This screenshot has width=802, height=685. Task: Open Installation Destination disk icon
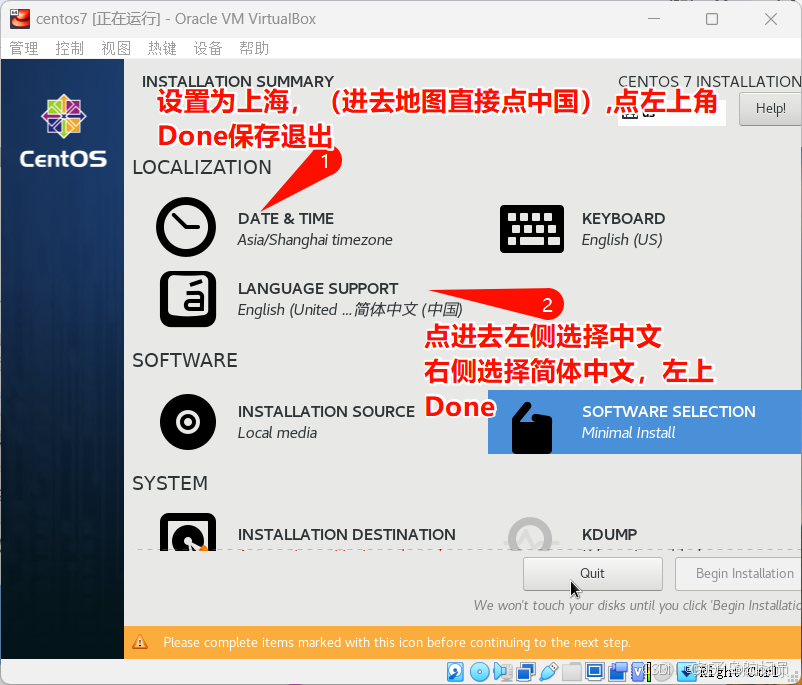[x=188, y=532]
